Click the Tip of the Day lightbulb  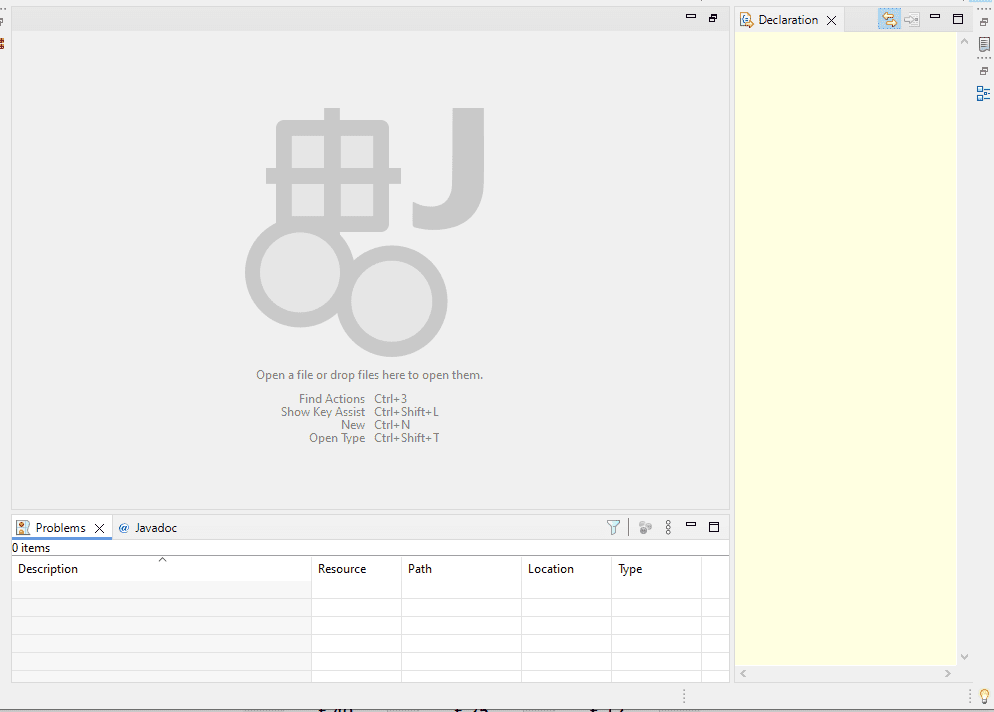tap(984, 696)
